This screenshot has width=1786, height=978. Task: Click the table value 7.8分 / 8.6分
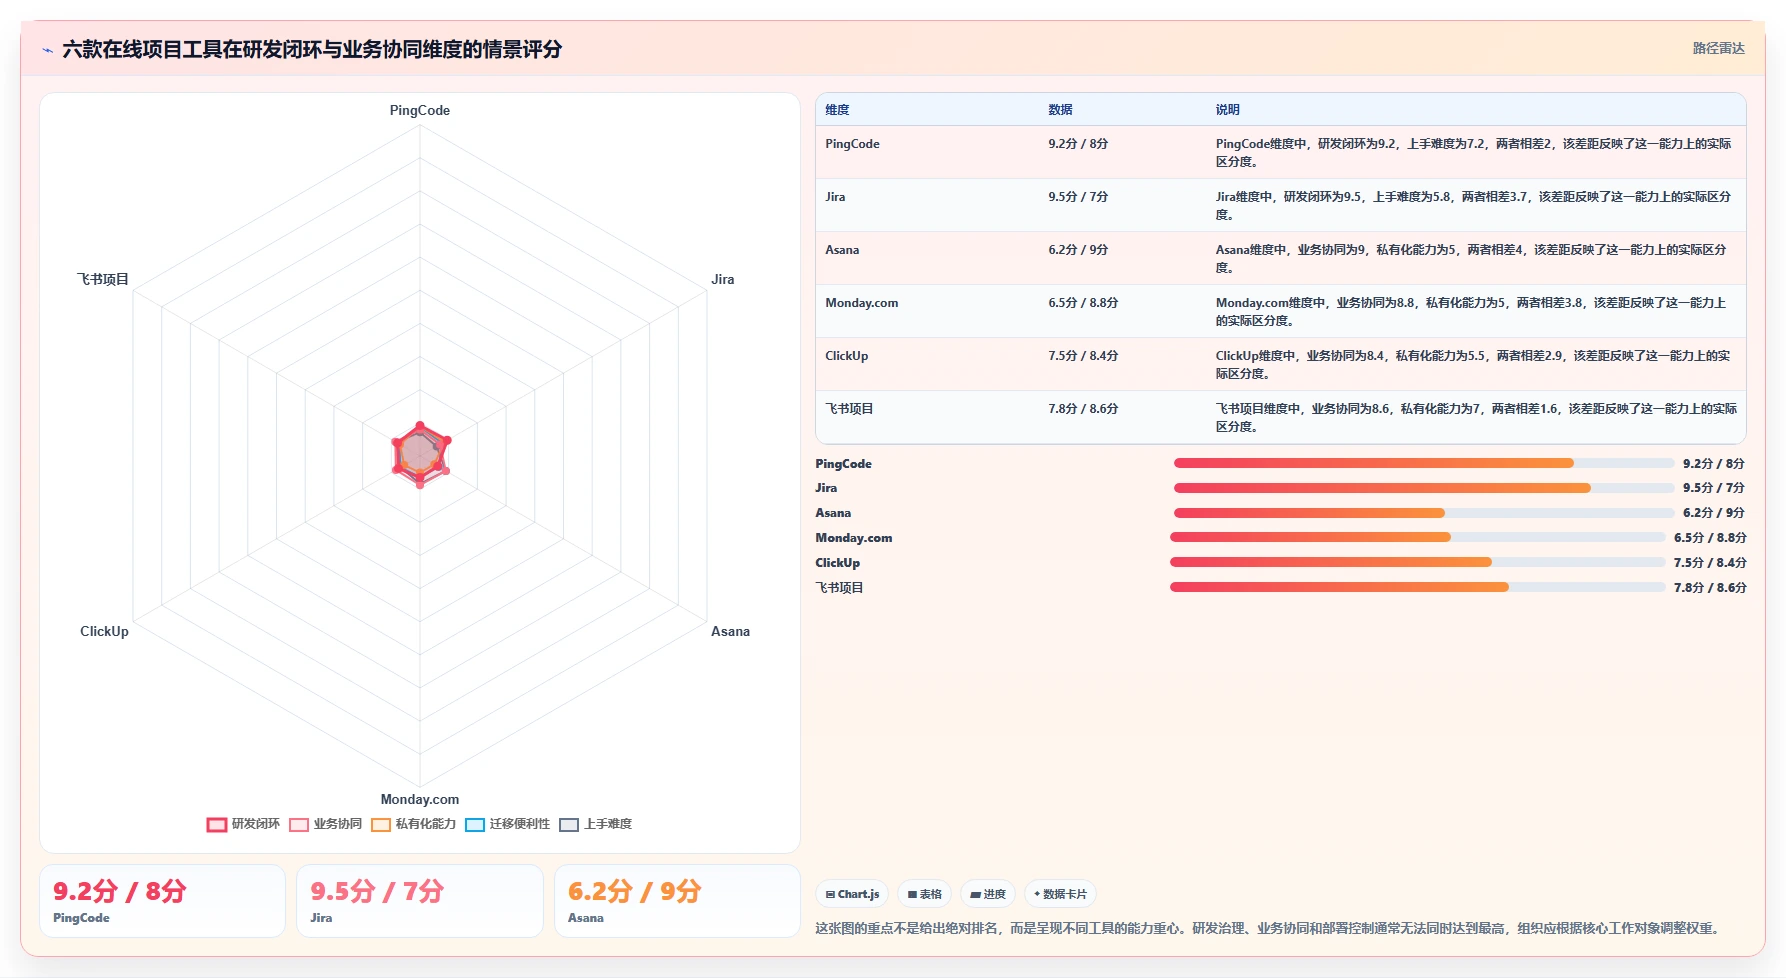click(1083, 409)
